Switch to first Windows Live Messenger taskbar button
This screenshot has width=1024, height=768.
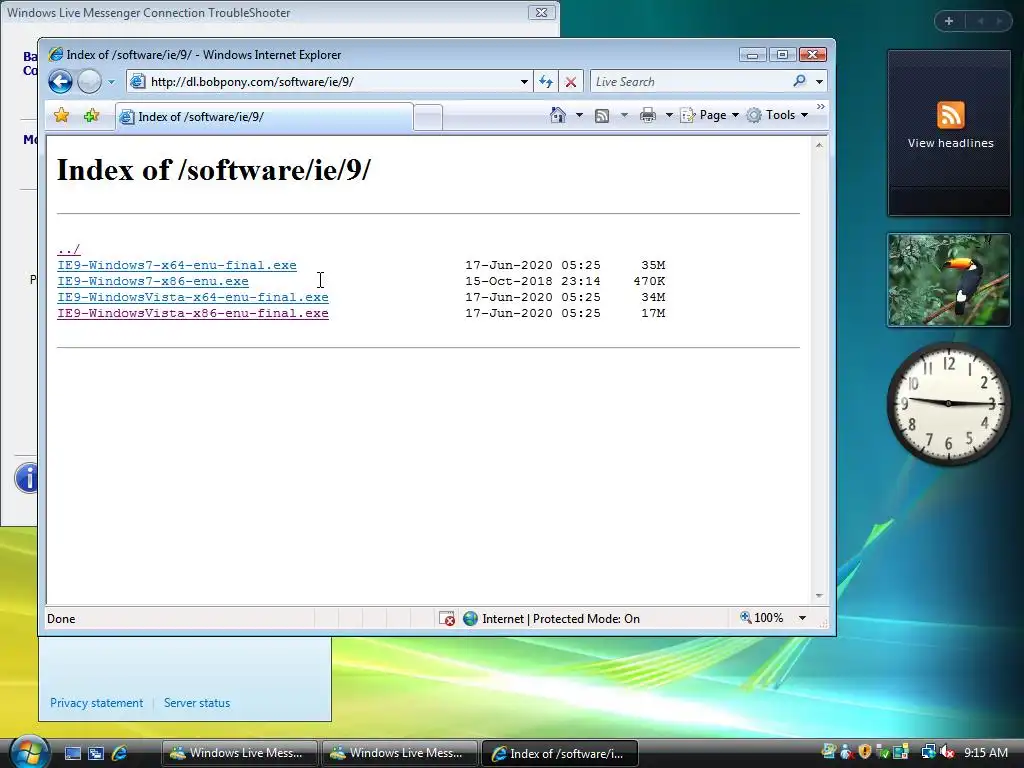(x=239, y=753)
